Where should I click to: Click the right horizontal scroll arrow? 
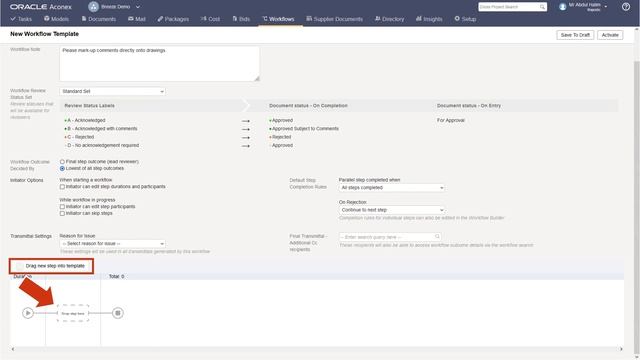(x=621, y=349)
